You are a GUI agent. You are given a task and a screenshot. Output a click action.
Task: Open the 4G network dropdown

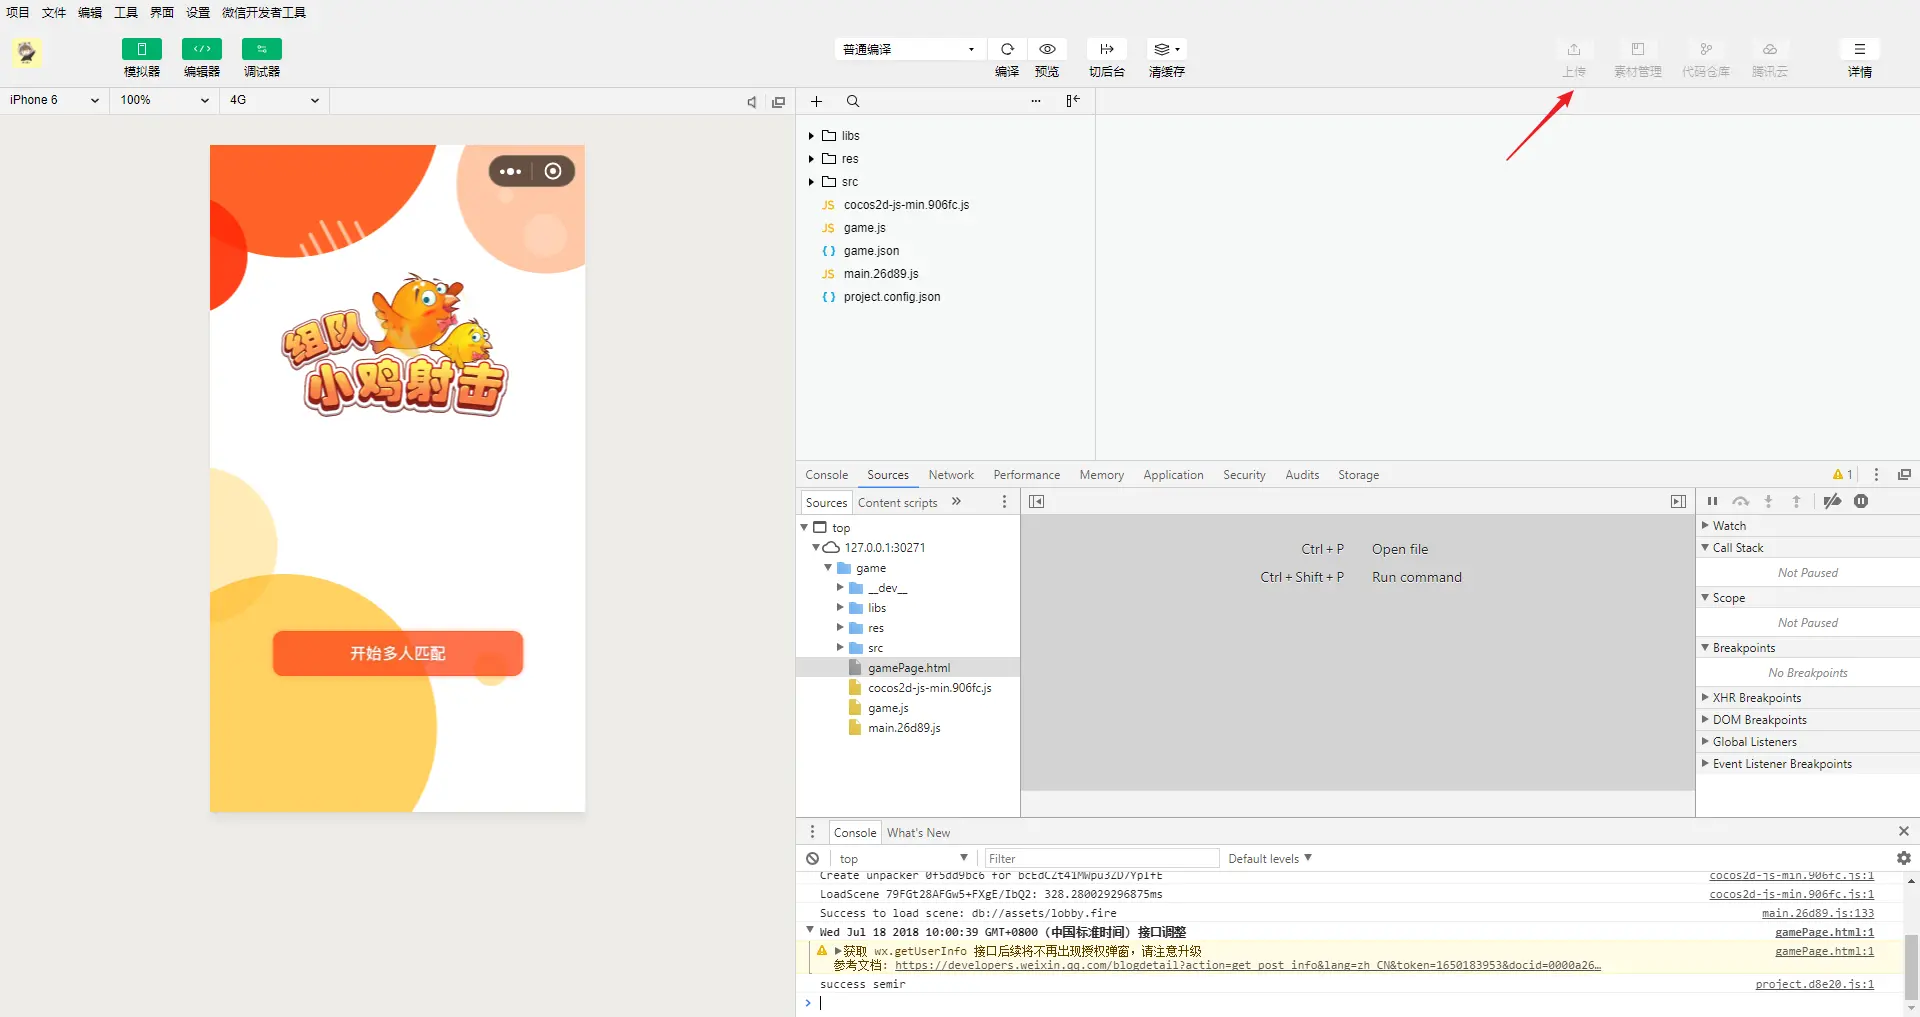tap(275, 100)
